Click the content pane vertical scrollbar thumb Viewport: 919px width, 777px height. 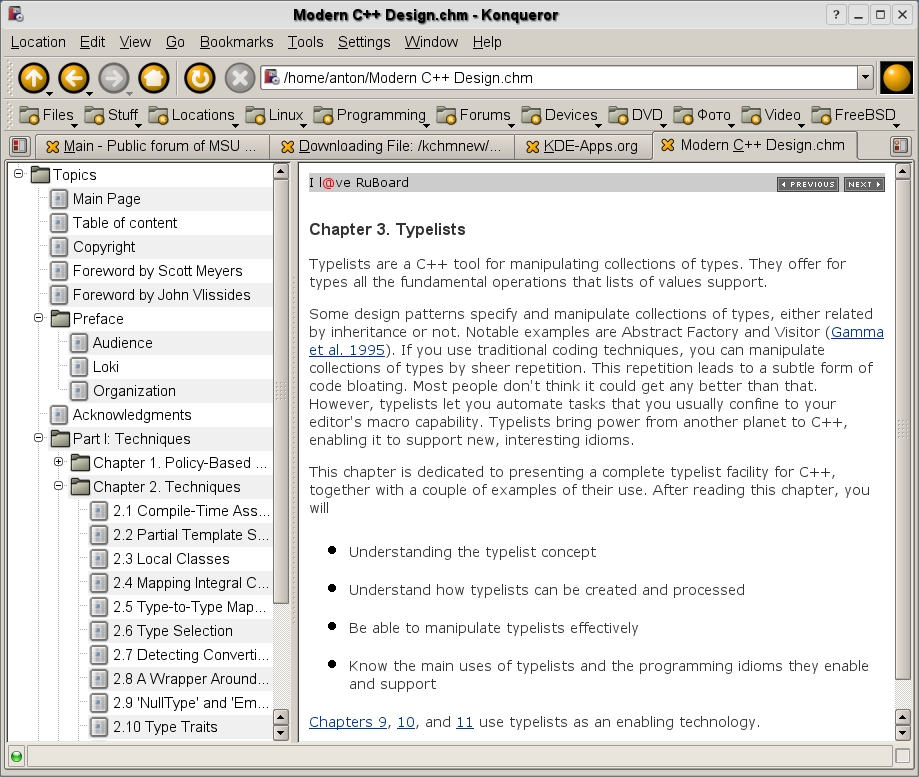tap(903, 430)
